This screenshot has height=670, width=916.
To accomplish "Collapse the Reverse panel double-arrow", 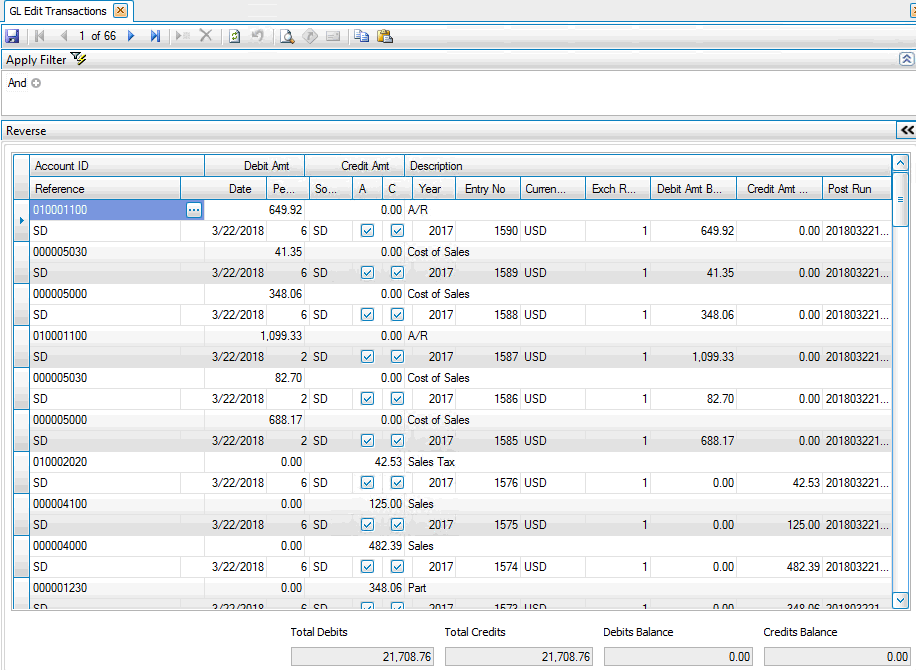I will [x=906, y=130].
